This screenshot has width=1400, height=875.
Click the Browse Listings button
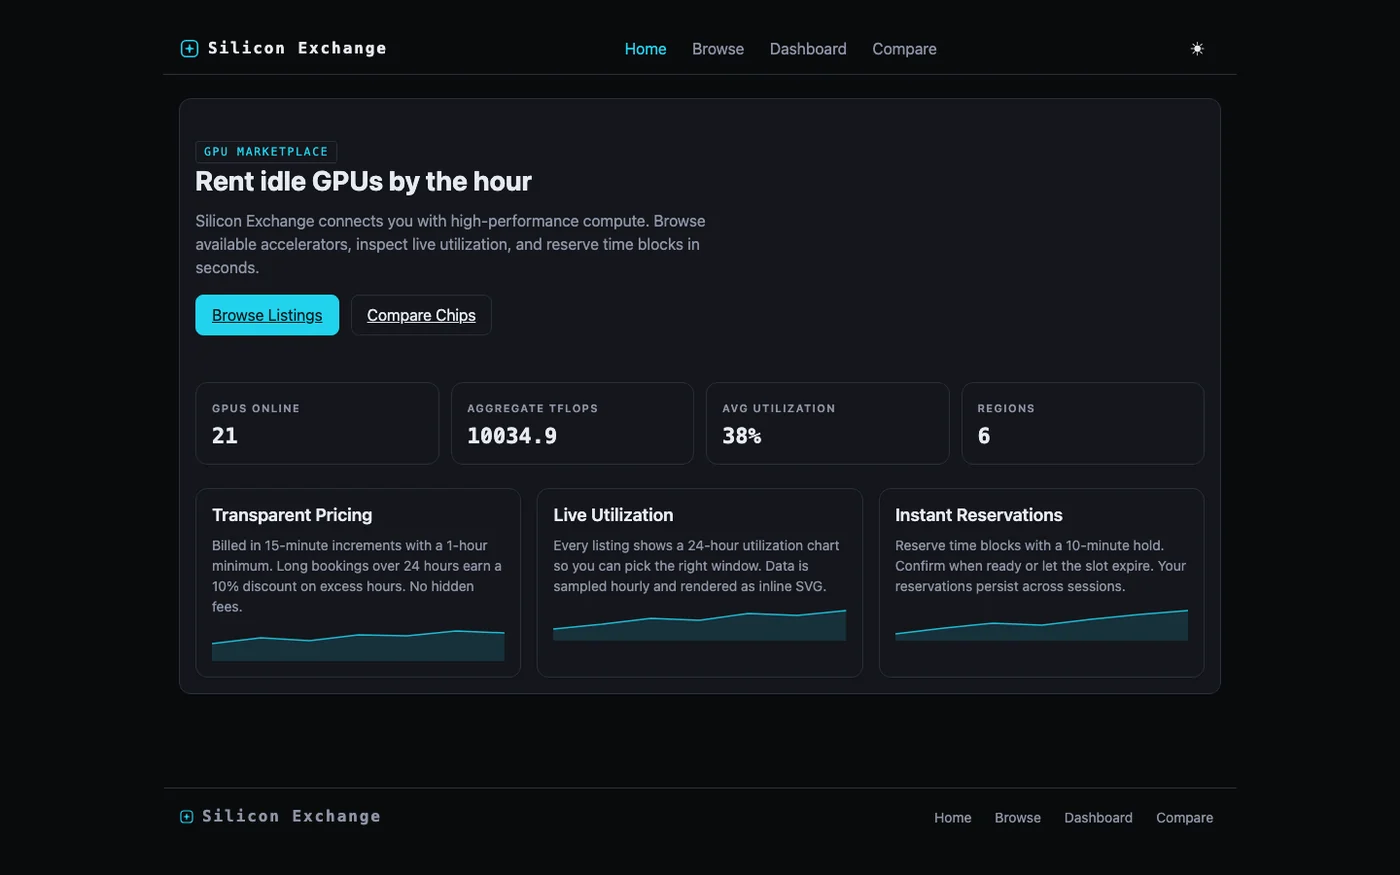point(267,315)
